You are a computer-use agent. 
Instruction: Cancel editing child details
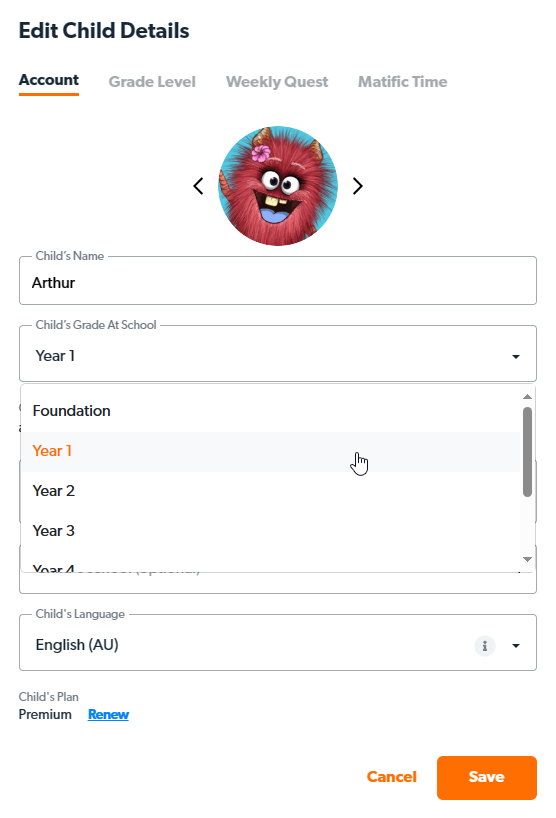(x=392, y=777)
